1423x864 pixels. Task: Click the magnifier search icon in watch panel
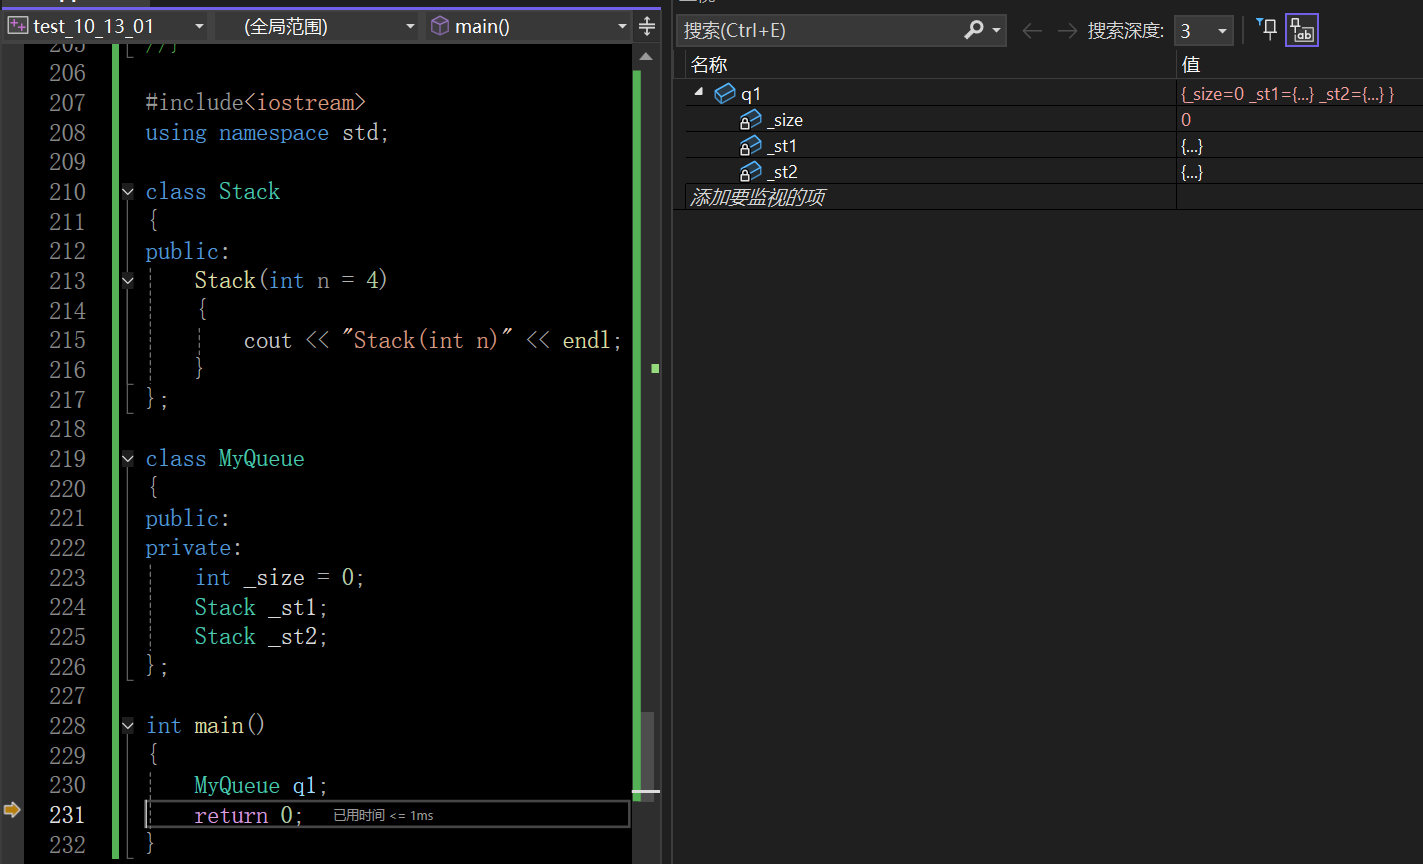(973, 31)
